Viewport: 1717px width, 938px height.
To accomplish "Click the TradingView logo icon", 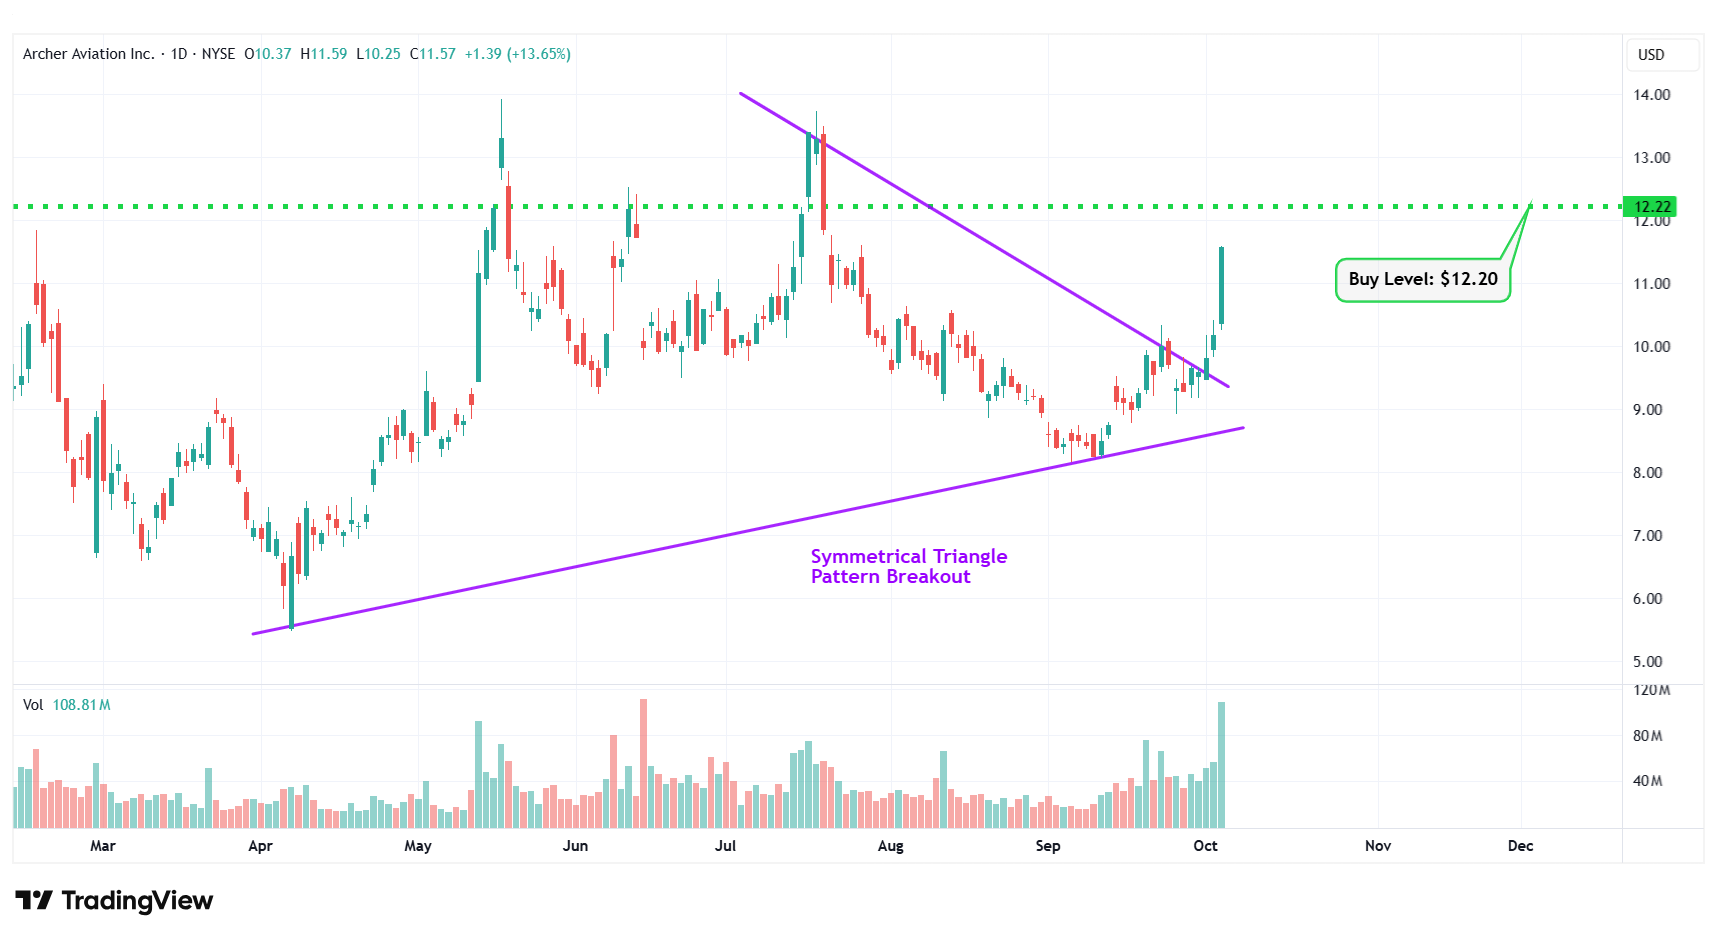I will 34,901.
